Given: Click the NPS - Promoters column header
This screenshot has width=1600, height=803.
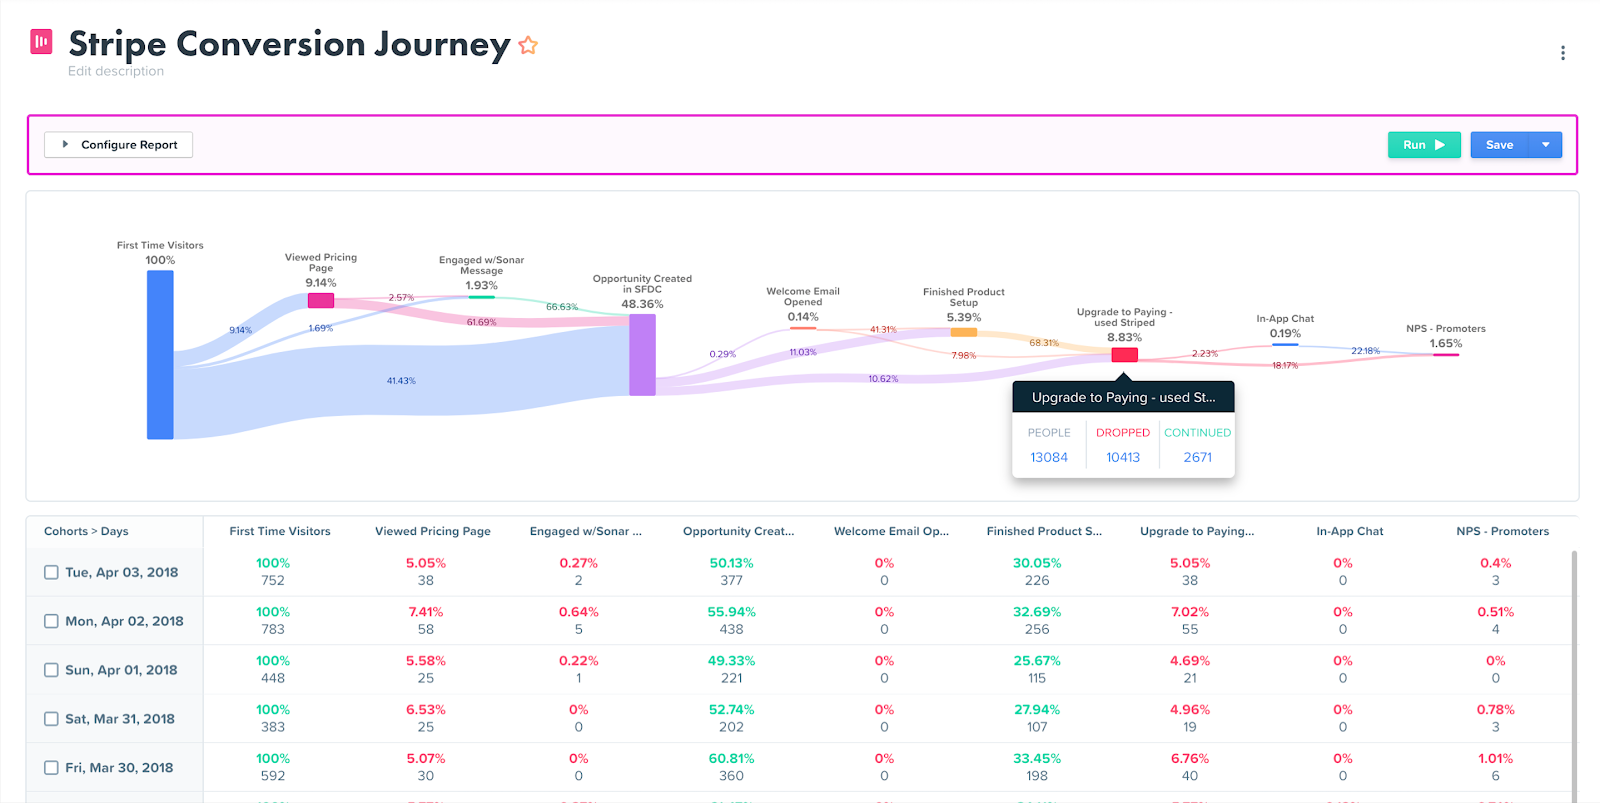Looking at the screenshot, I should coord(1503,531).
